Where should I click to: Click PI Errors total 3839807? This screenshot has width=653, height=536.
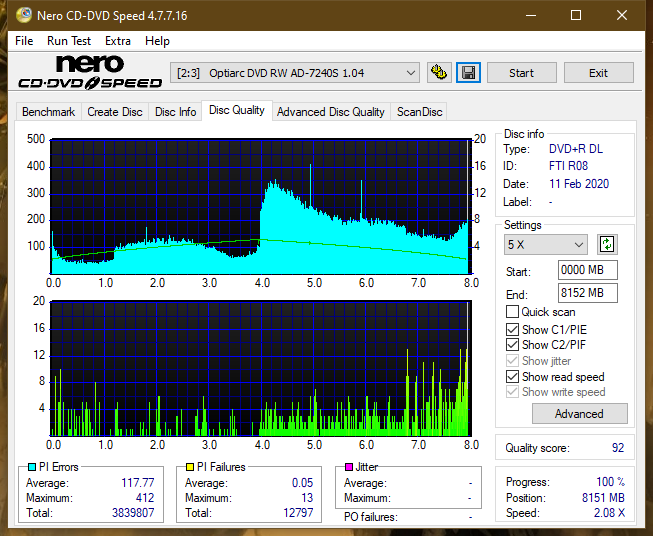click(133, 513)
